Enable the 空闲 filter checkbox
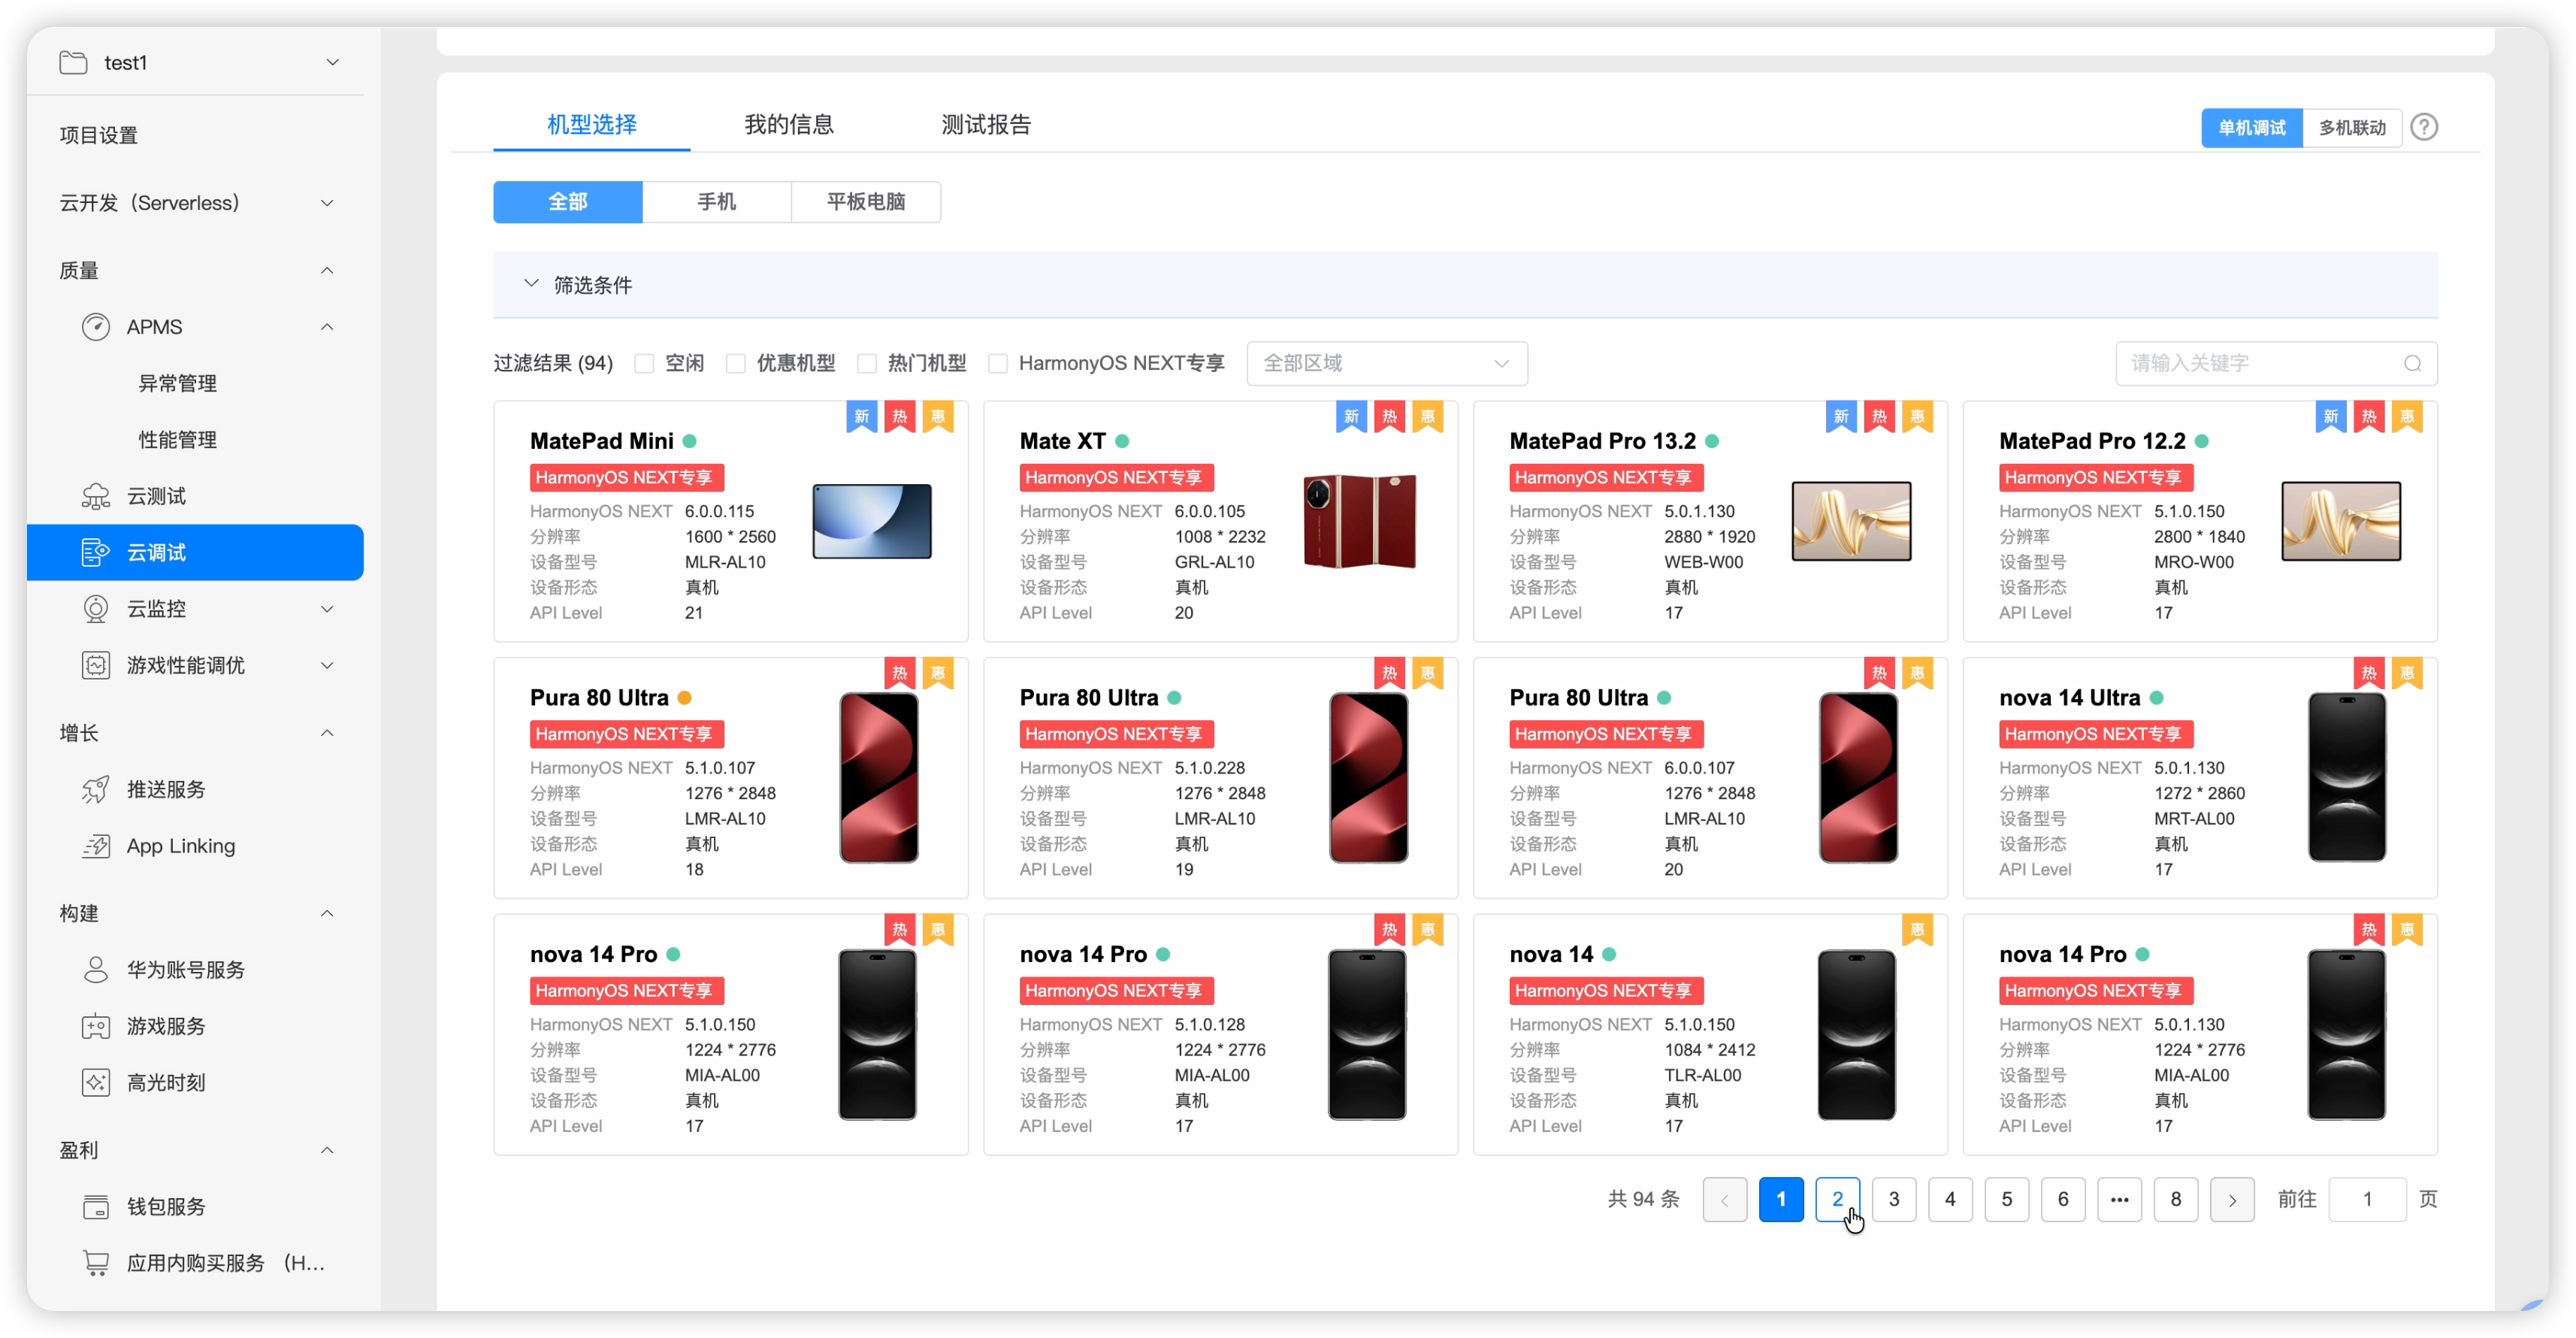This screenshot has height=1338, width=2576. point(644,363)
